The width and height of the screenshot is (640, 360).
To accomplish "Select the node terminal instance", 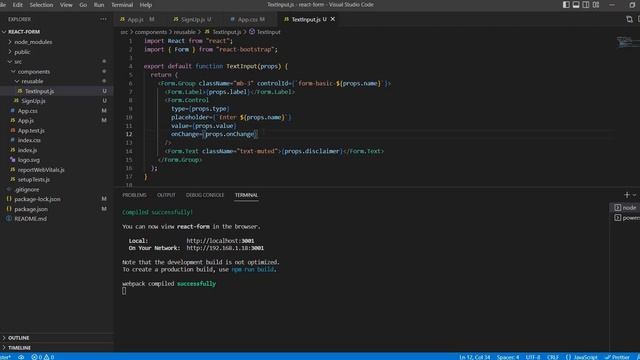I will pyautogui.click(x=625, y=208).
